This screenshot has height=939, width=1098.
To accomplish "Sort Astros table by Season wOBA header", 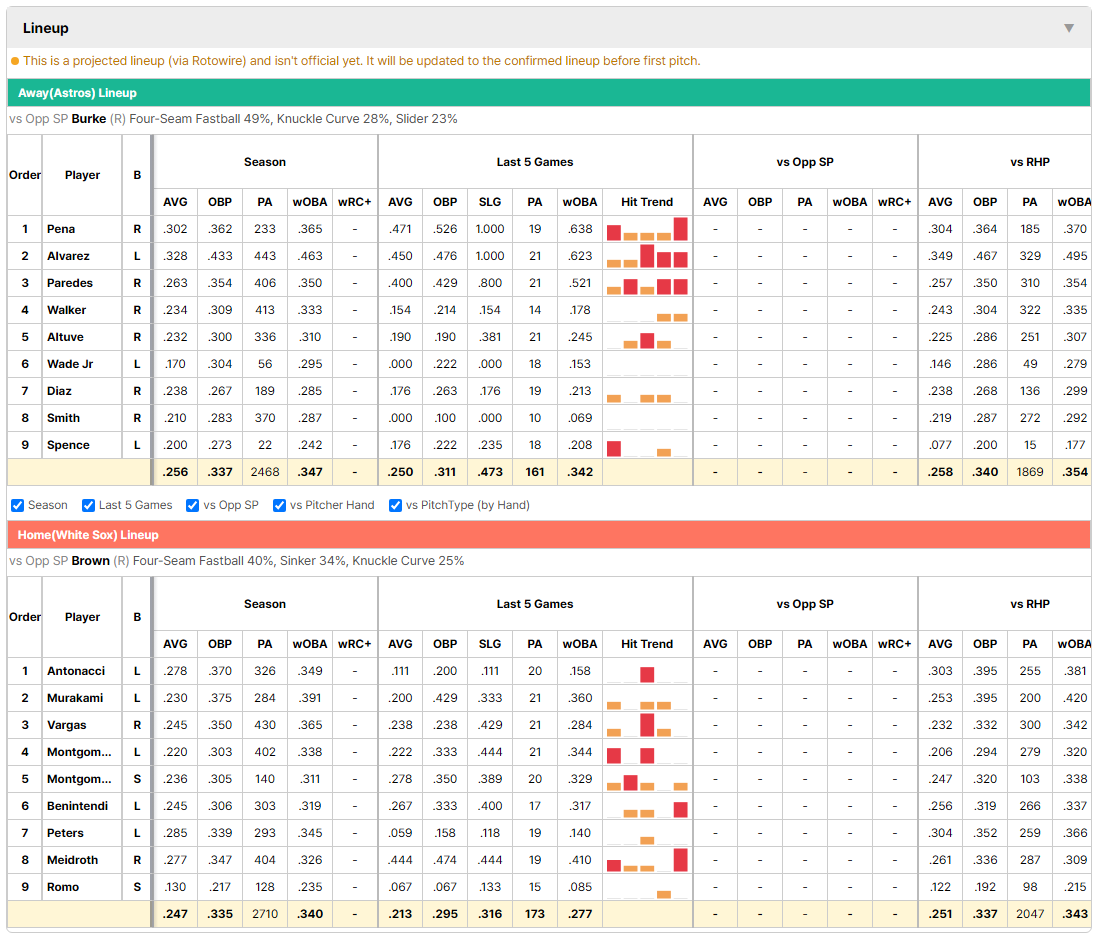I will click(310, 202).
